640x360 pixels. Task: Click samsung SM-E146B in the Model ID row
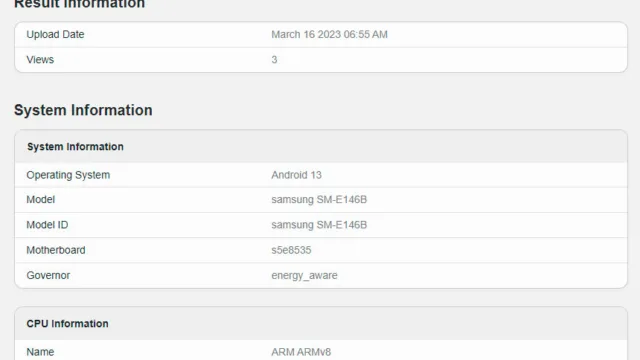(x=319, y=225)
